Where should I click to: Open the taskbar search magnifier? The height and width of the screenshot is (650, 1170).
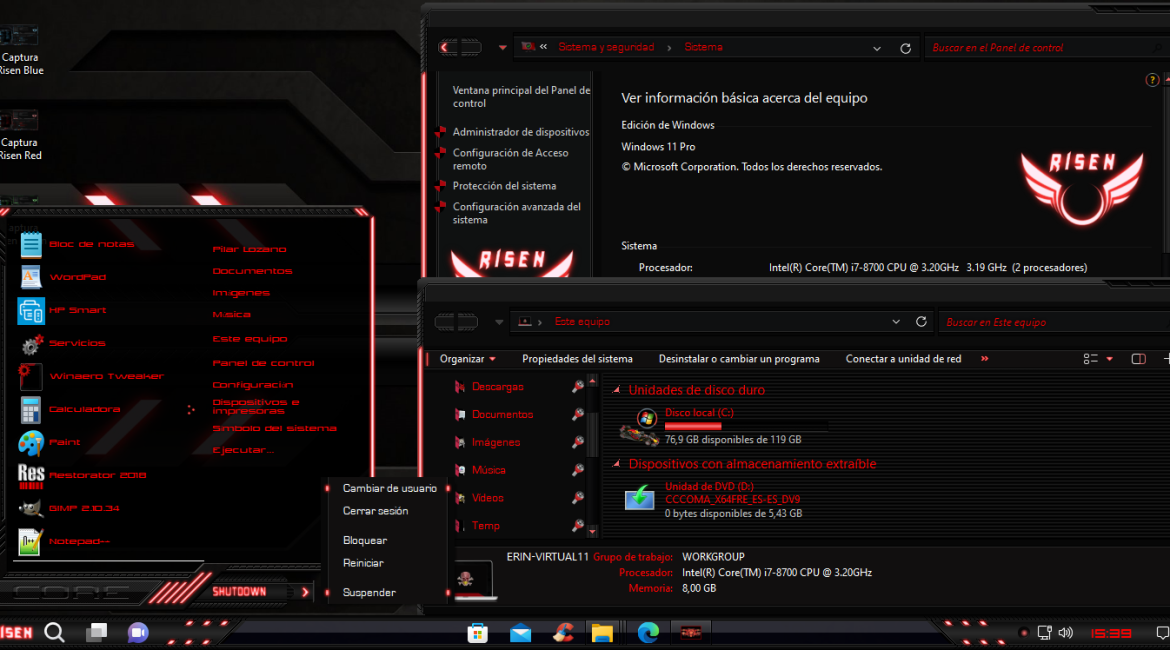click(55, 632)
